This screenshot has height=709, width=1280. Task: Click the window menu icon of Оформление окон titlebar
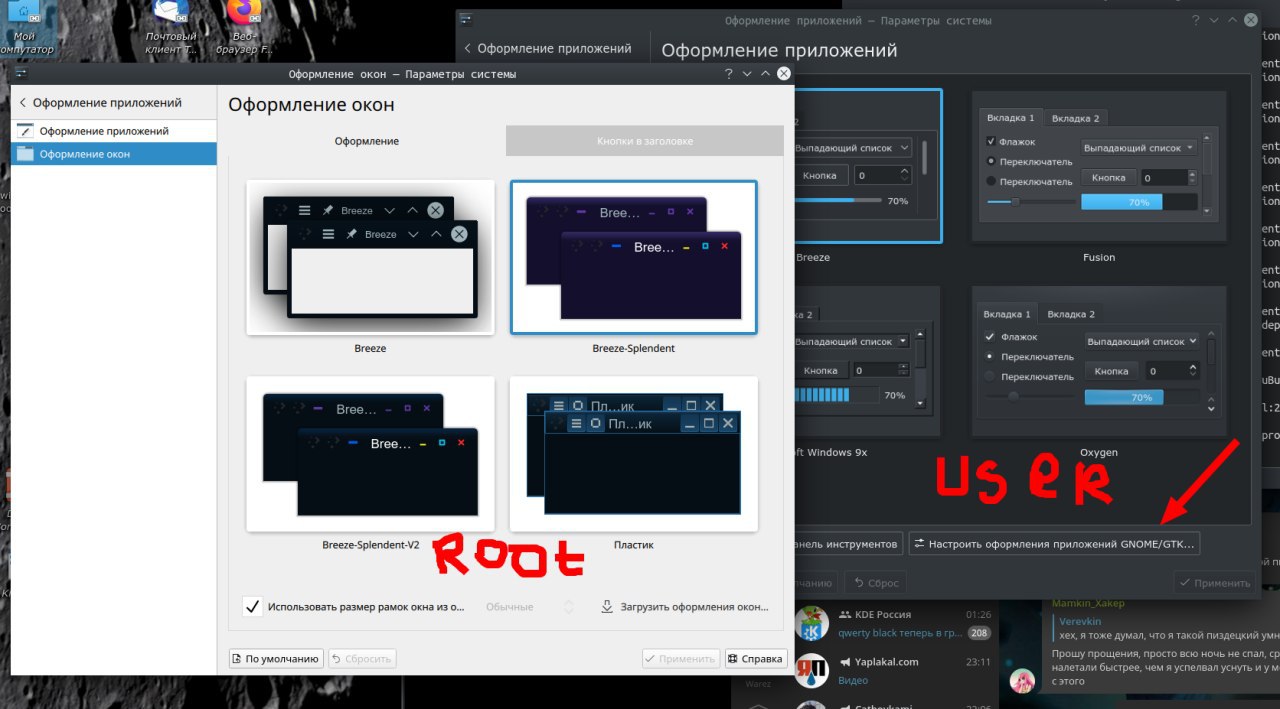coord(21,74)
